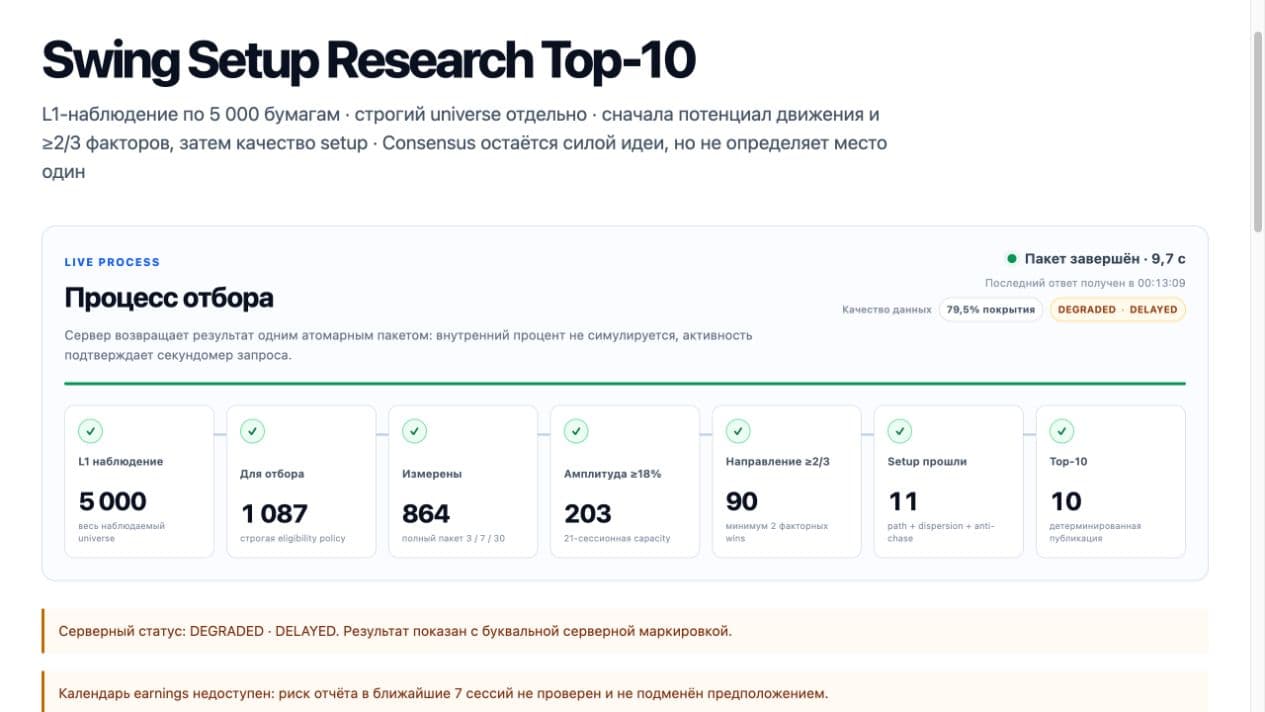Viewport: 1265px width, 712px height.
Task: Click the 90 value under Направление ≥2/3
Action: [x=742, y=501]
